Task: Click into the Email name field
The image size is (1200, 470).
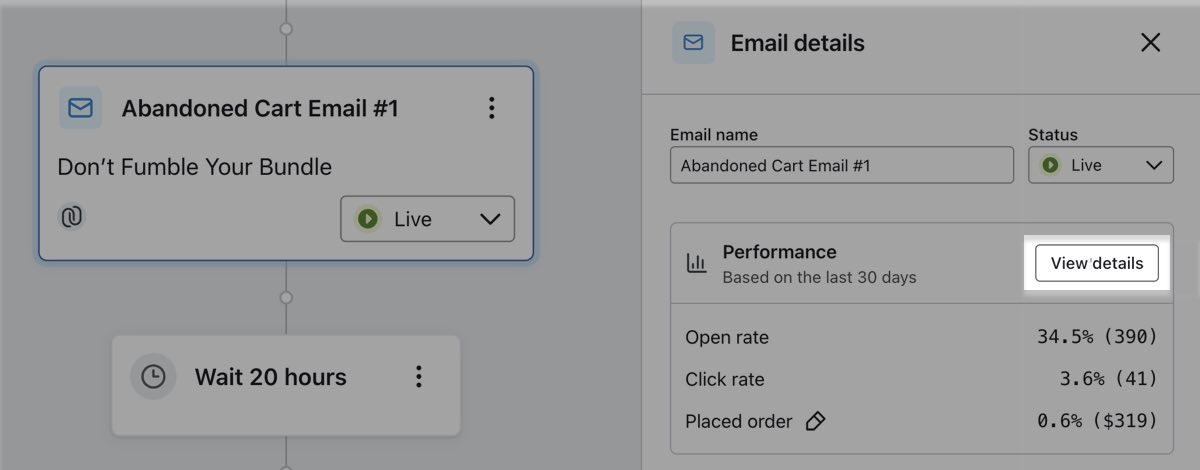Action: click(x=841, y=165)
